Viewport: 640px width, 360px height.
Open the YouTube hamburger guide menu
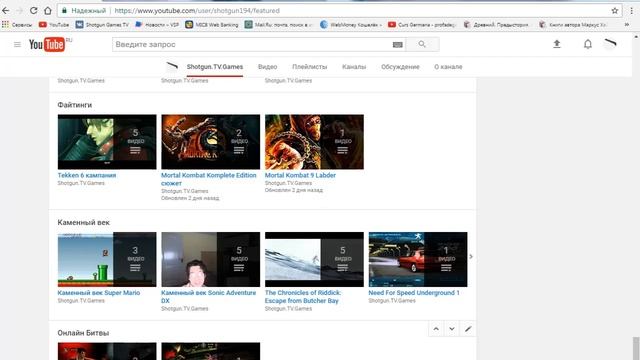[x=17, y=44]
